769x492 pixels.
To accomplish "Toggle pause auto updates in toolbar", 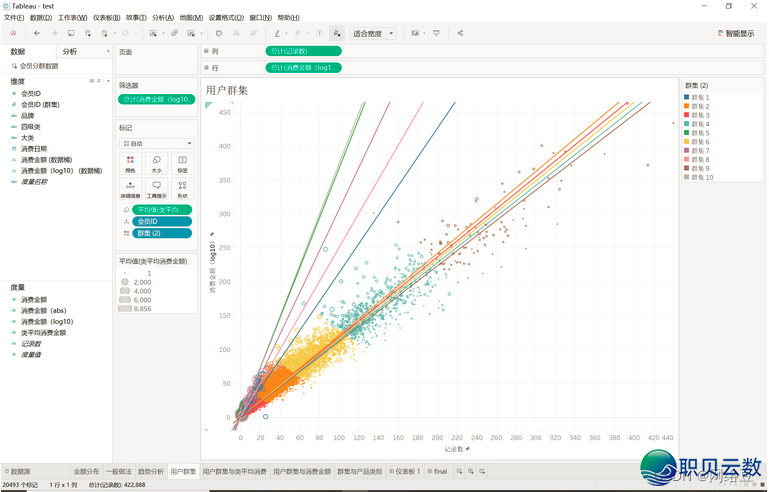I will tap(106, 33).
